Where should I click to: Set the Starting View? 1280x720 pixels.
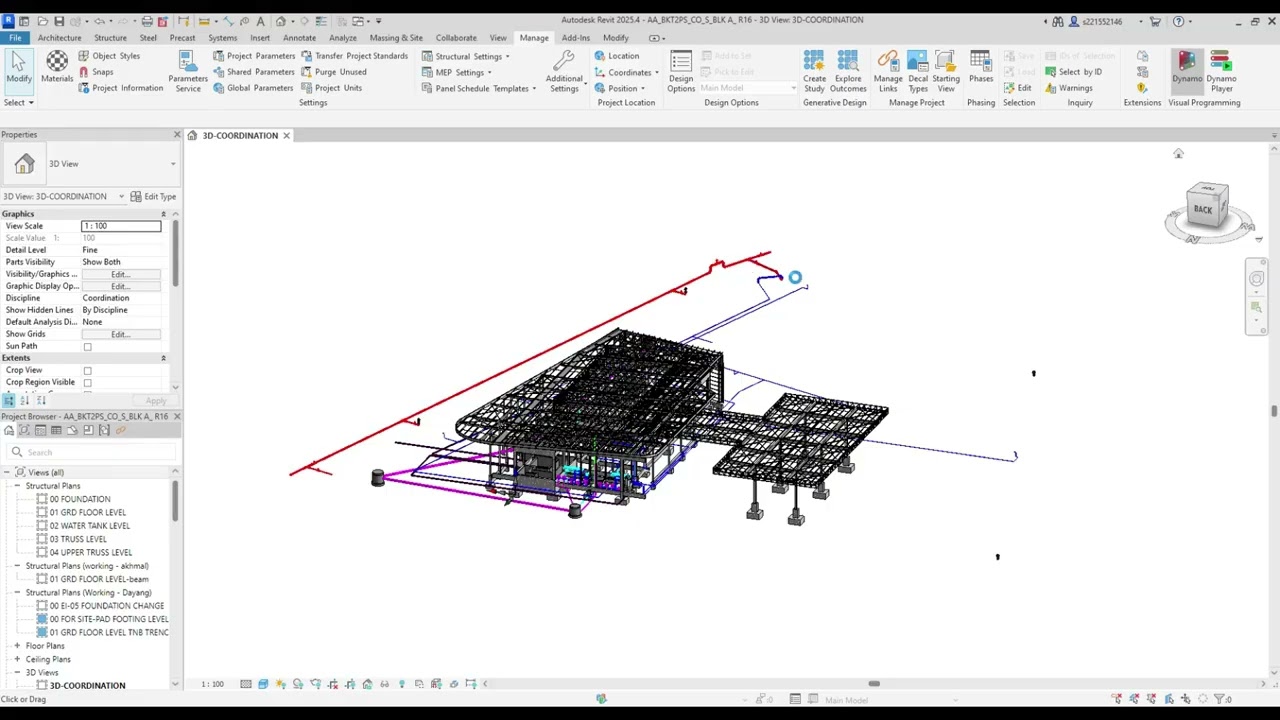pyautogui.click(x=946, y=72)
